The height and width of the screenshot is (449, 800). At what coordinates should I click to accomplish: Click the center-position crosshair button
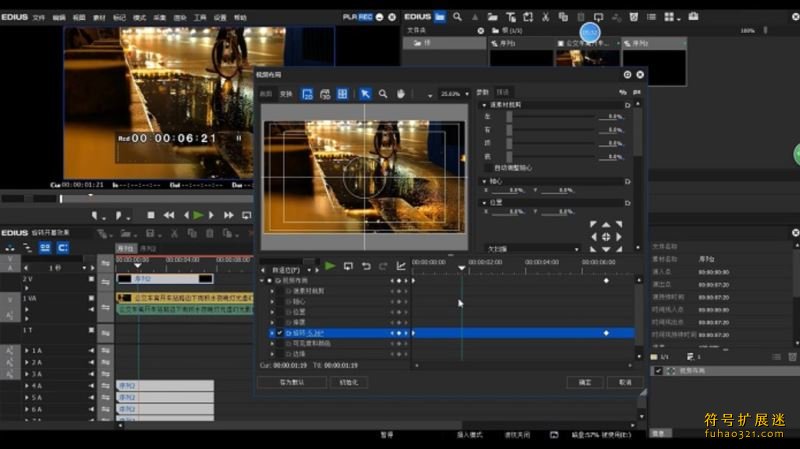(x=606, y=237)
